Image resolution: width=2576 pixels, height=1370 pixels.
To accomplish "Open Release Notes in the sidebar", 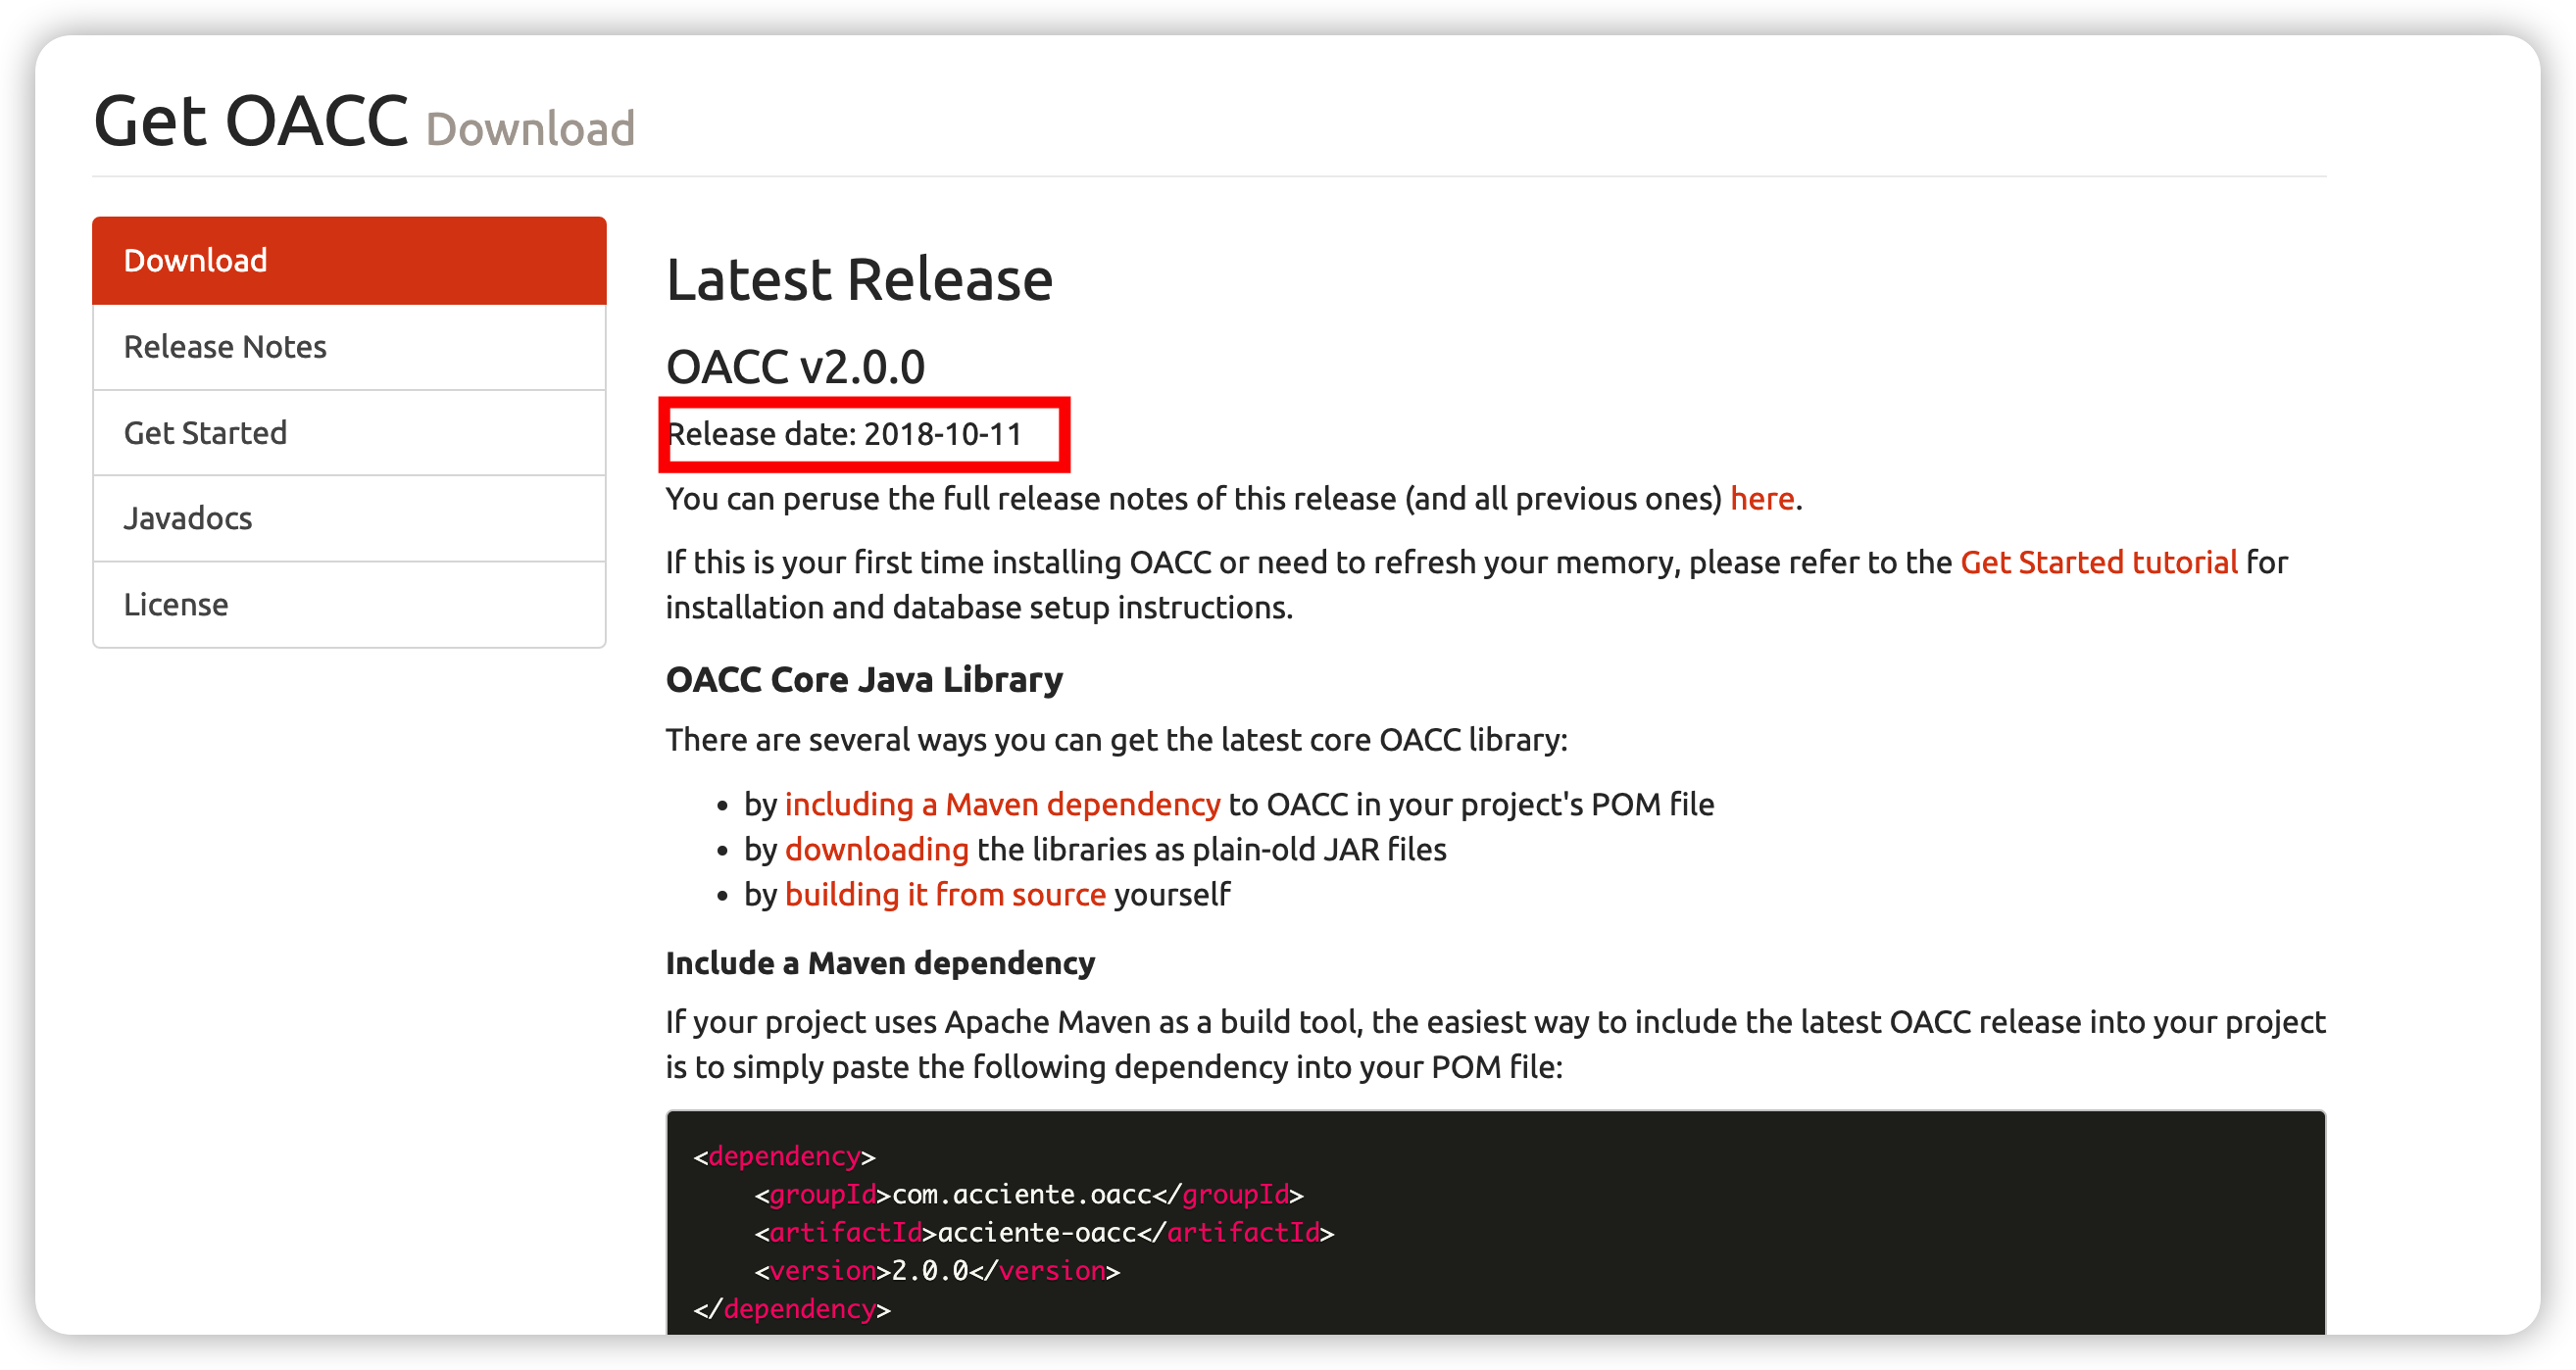I will pos(349,347).
